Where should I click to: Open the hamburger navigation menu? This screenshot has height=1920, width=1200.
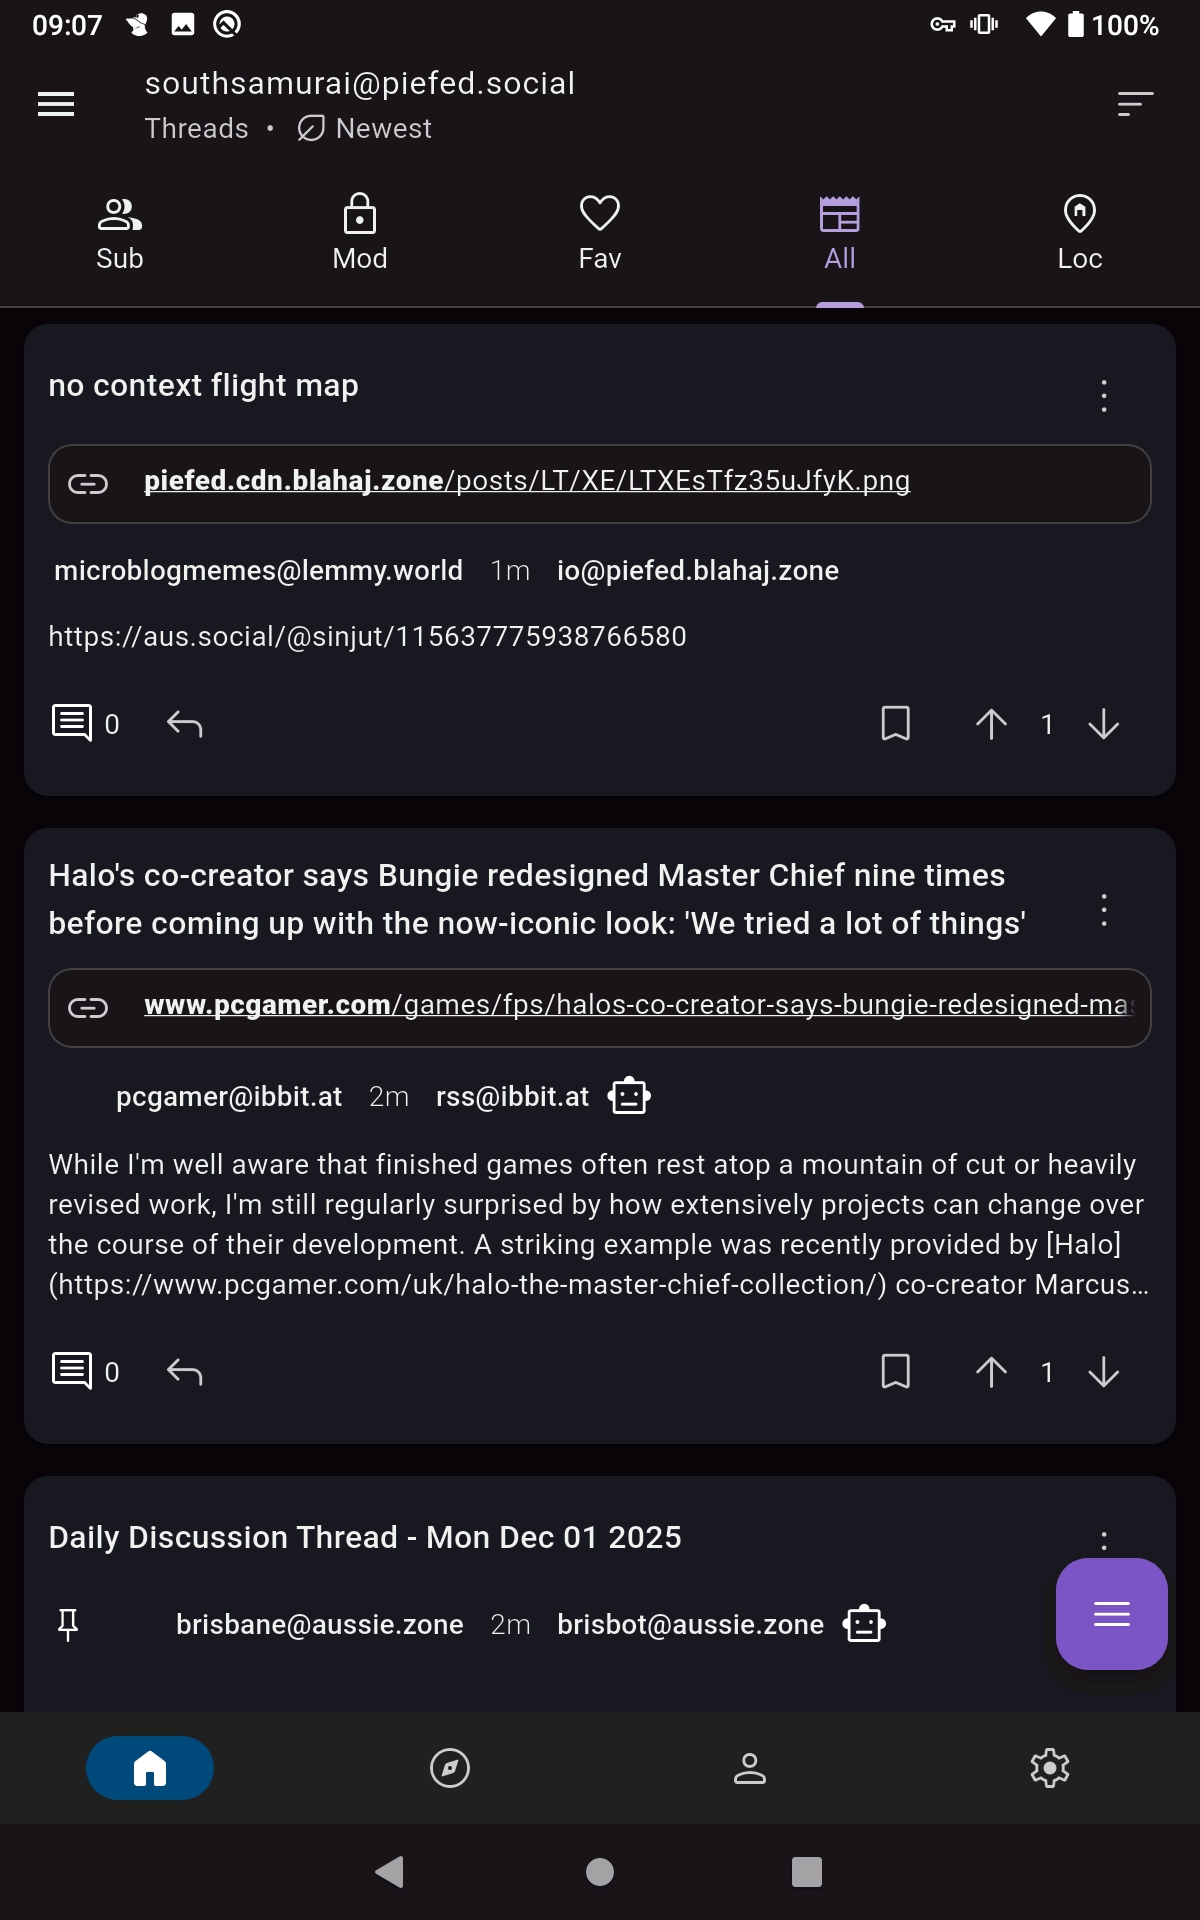[x=56, y=104]
